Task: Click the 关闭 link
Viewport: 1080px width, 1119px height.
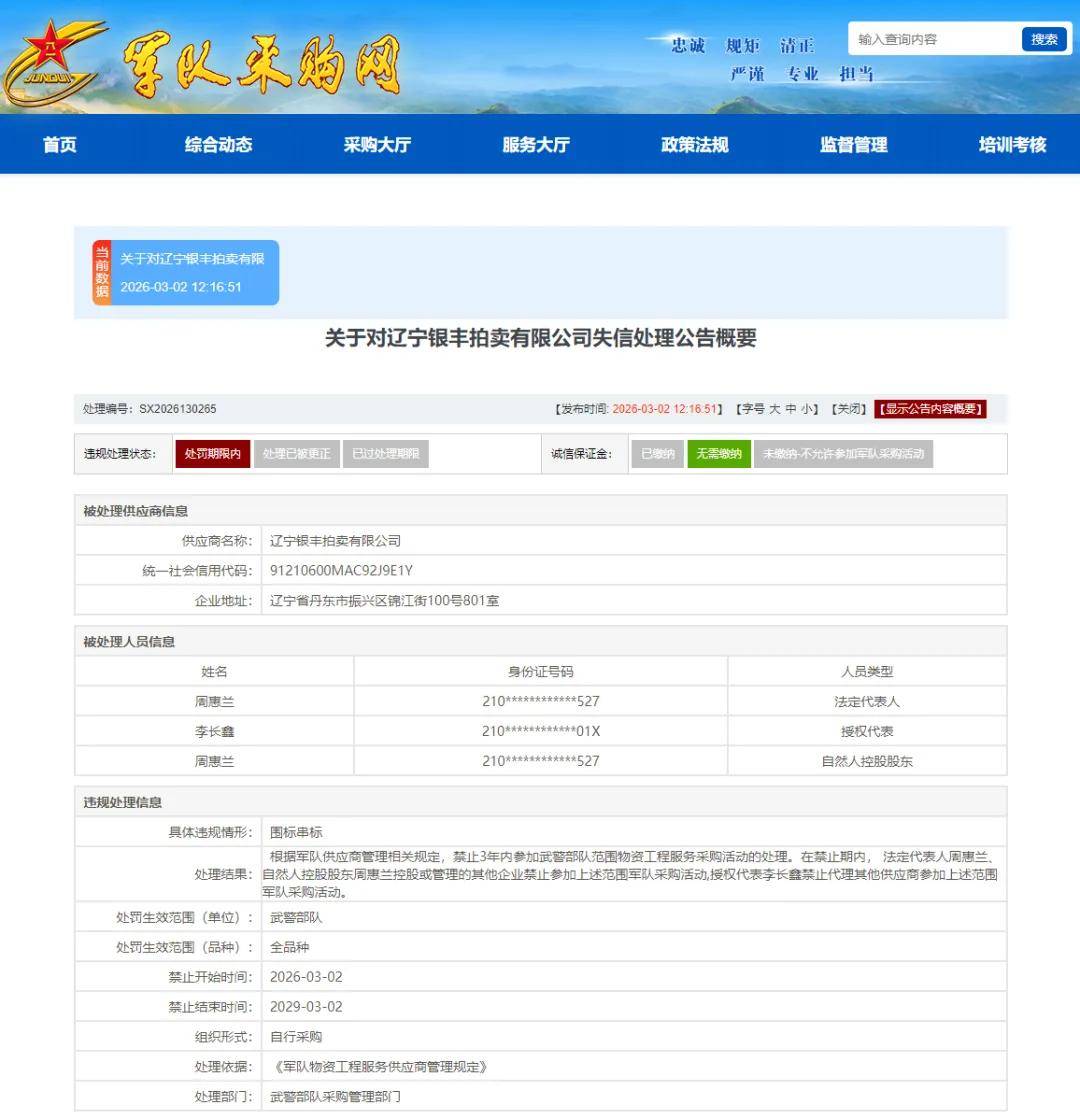Action: [x=848, y=409]
